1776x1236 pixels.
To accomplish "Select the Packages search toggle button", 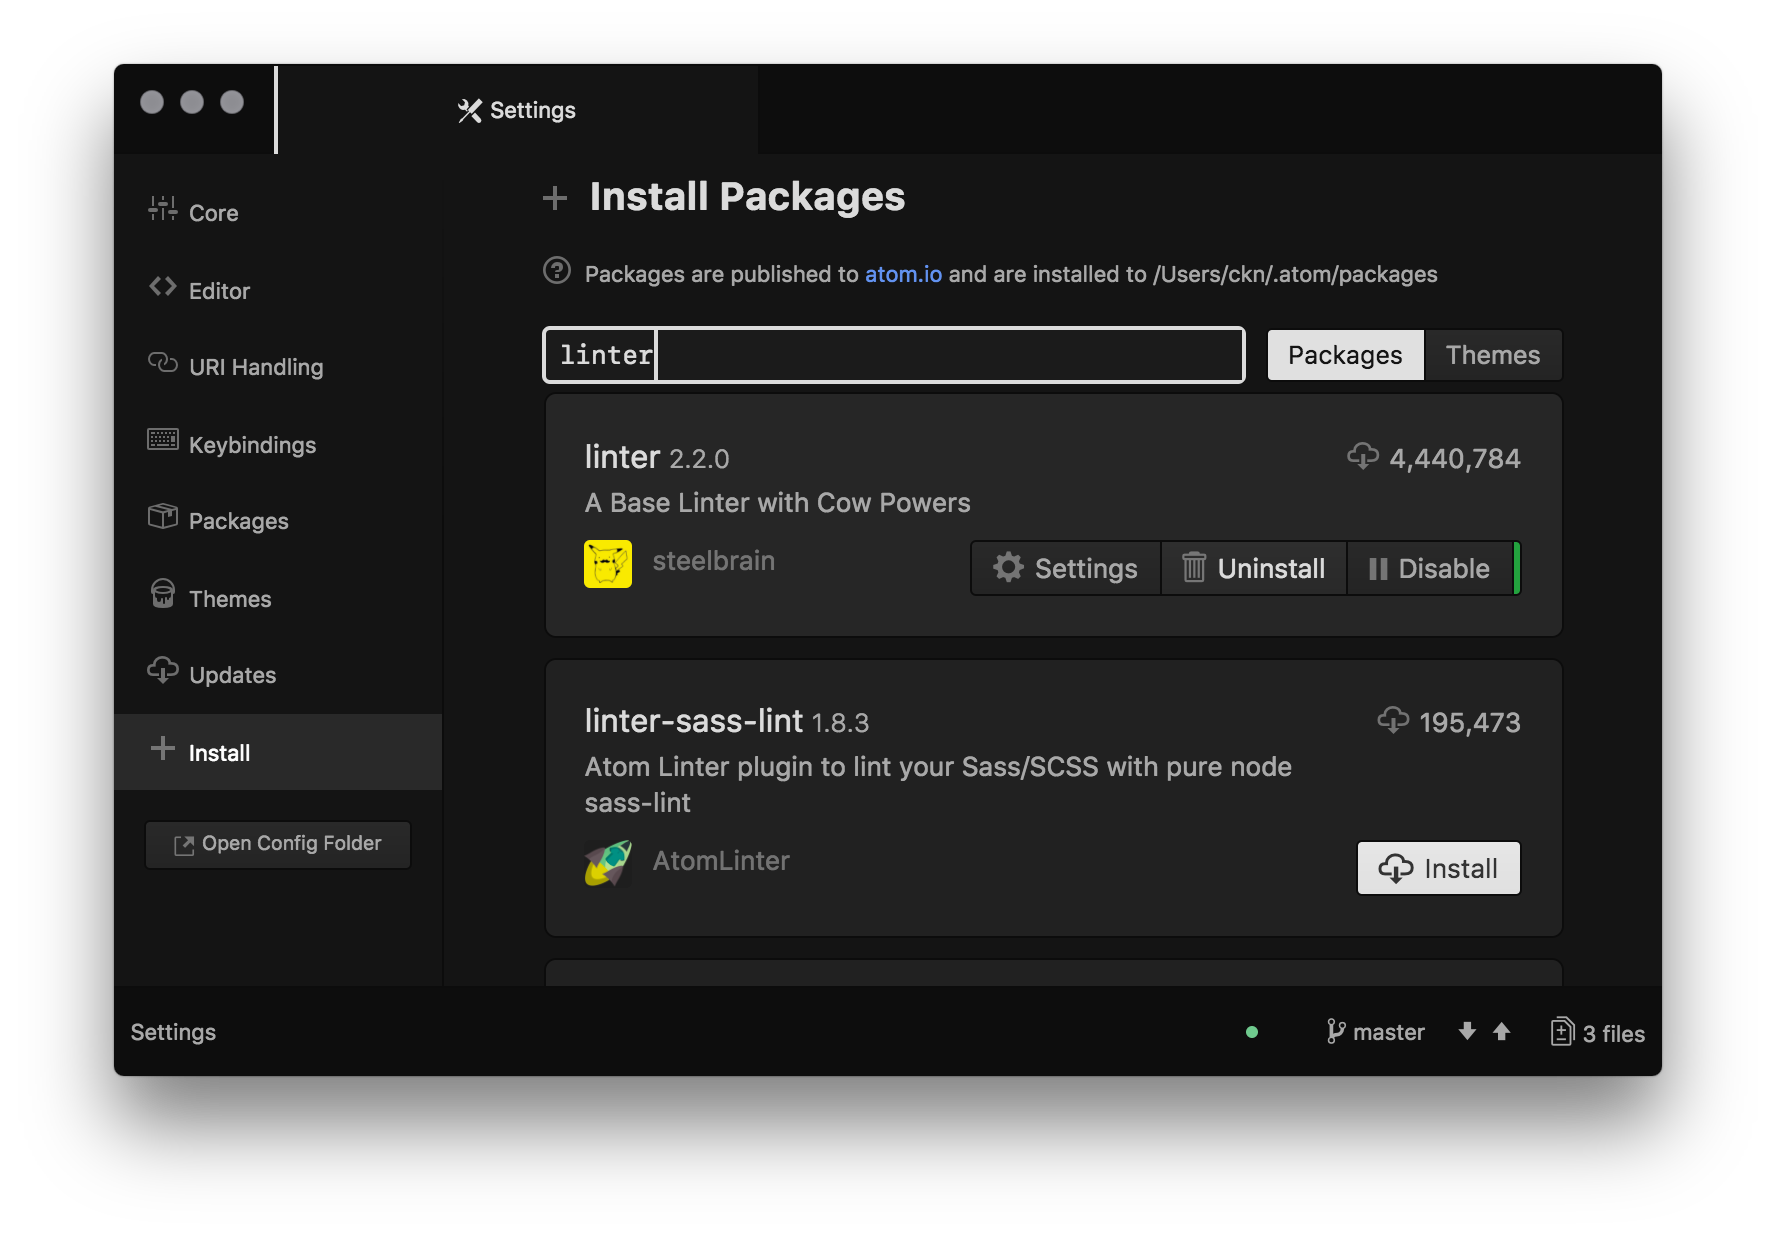I will point(1345,355).
